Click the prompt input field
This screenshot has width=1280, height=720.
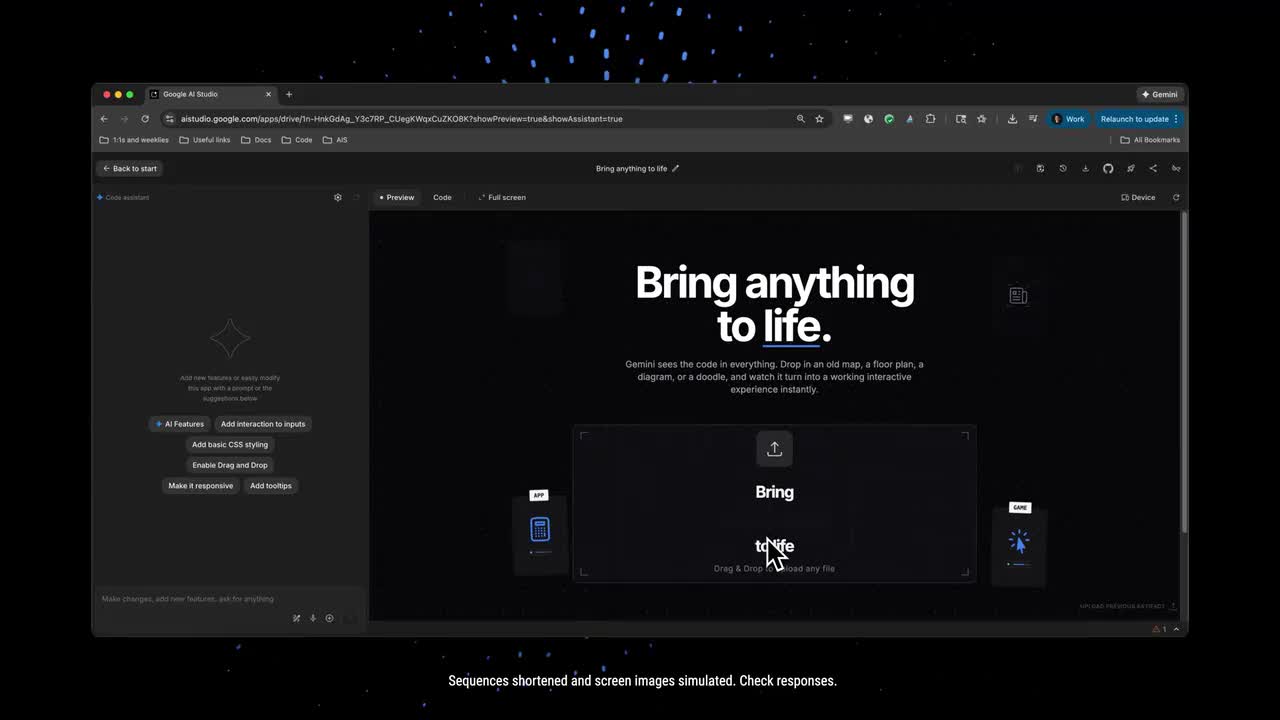(229, 599)
